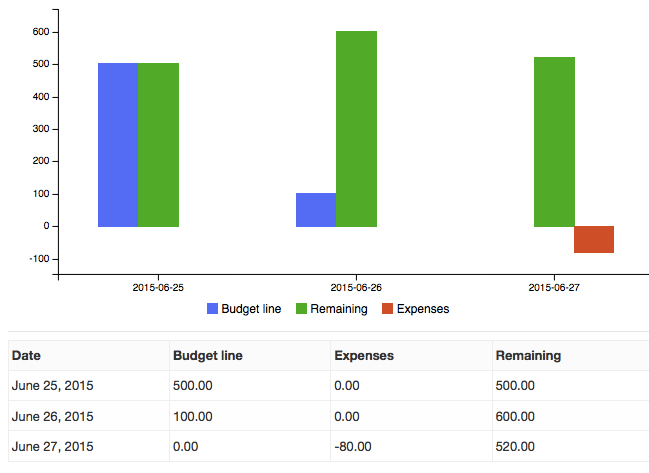Select the blue Budget line bar for 2015-06-25
The height and width of the screenshot is (473, 649).
[x=117, y=145]
